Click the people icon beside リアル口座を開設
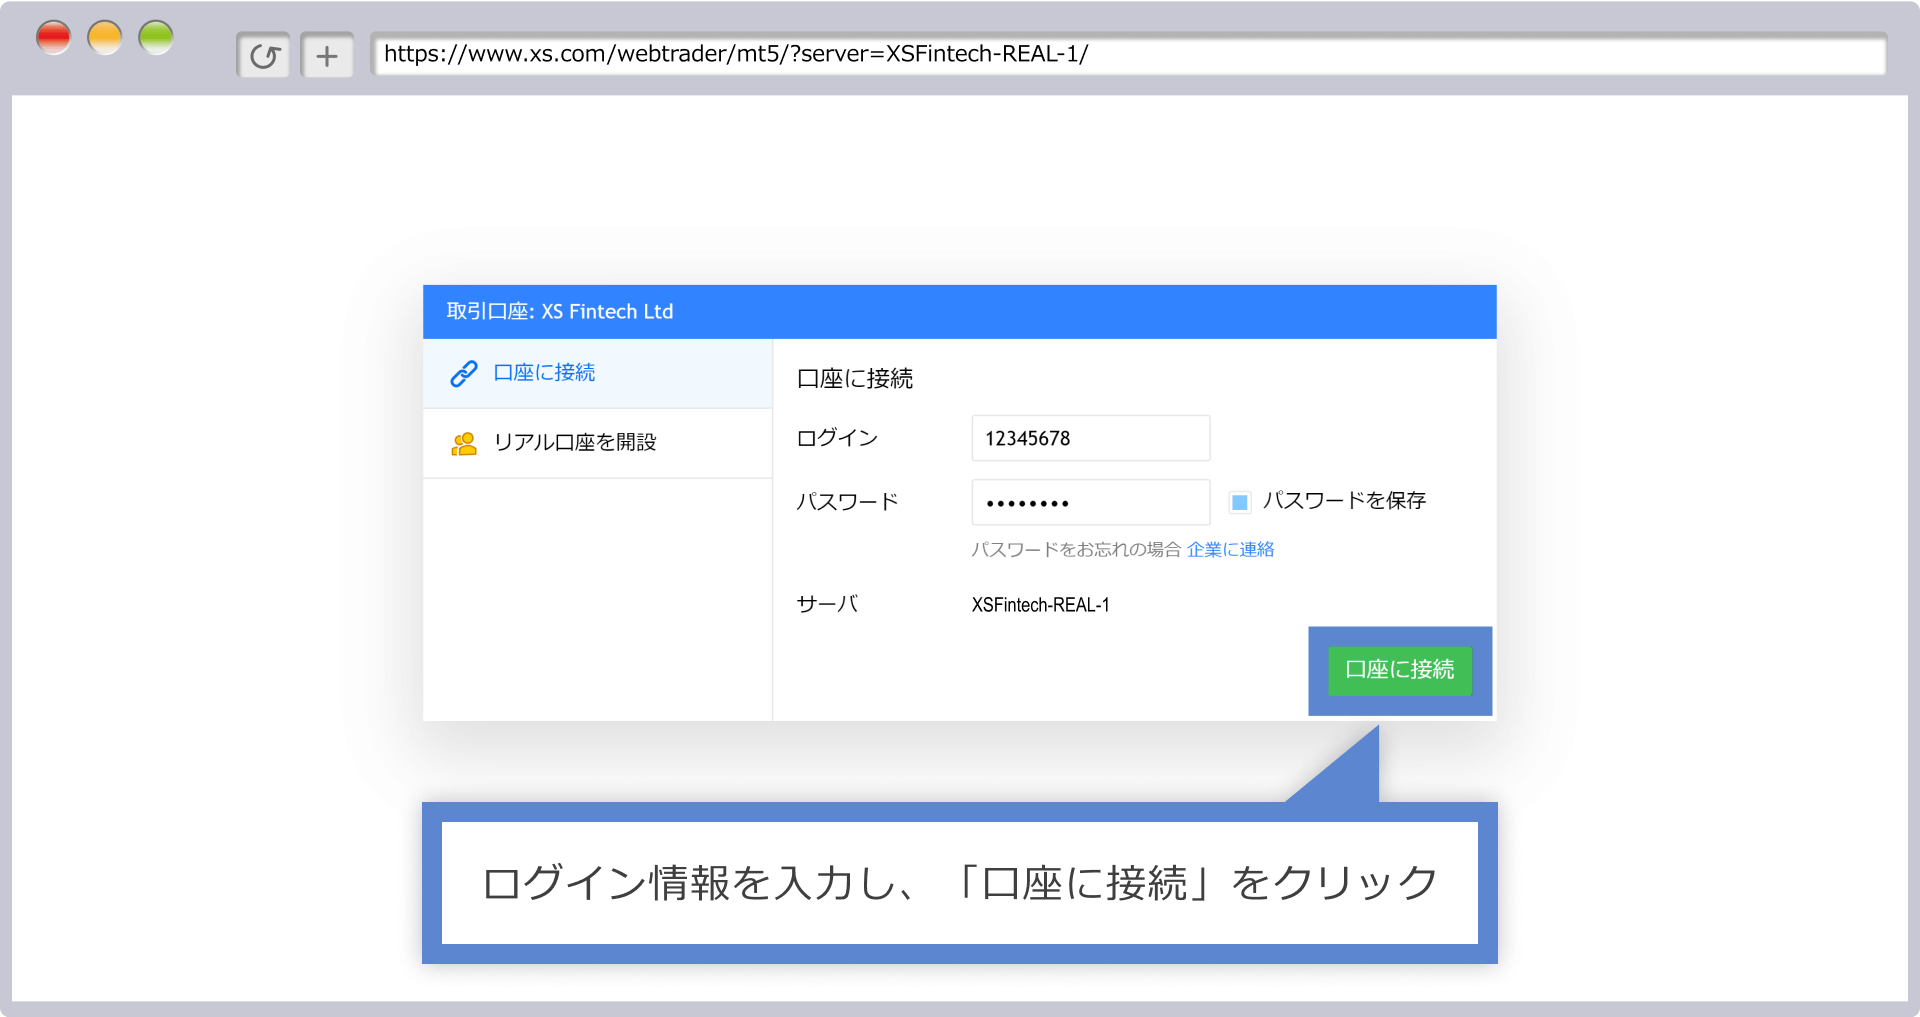The image size is (1920, 1017). tap(464, 443)
